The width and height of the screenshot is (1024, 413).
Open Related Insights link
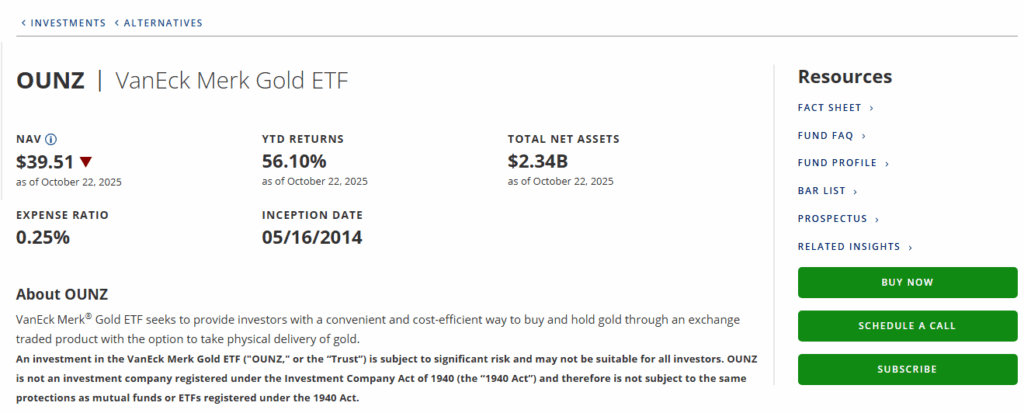click(x=849, y=247)
